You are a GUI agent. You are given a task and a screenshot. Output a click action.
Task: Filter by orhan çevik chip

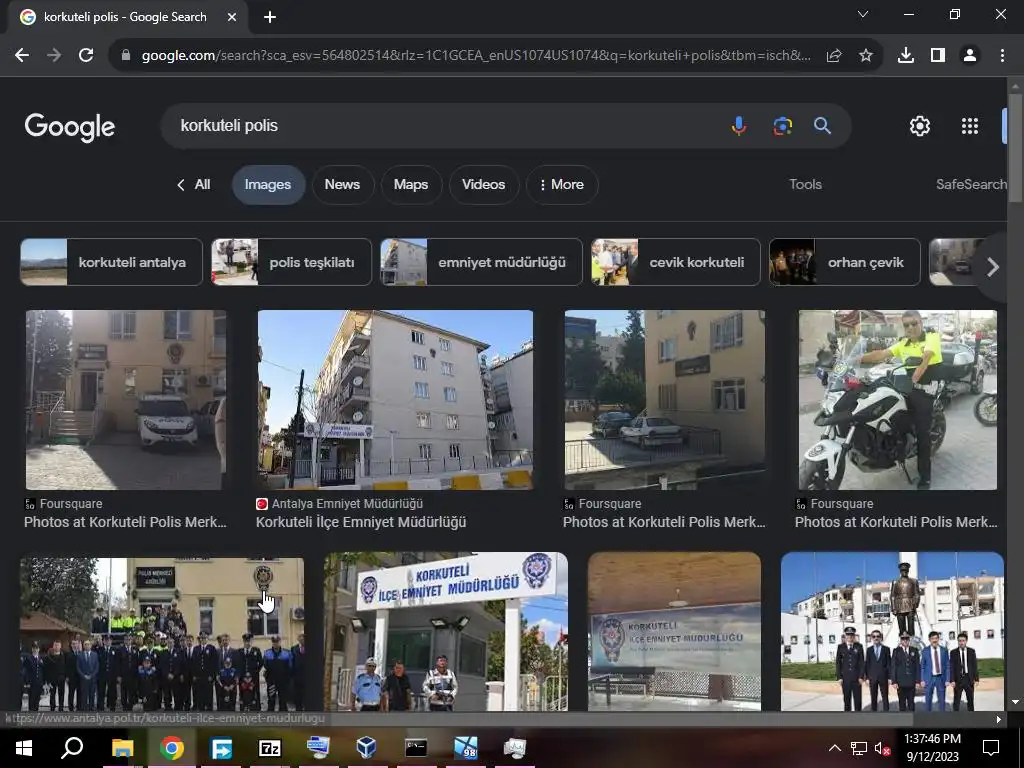pos(844,262)
